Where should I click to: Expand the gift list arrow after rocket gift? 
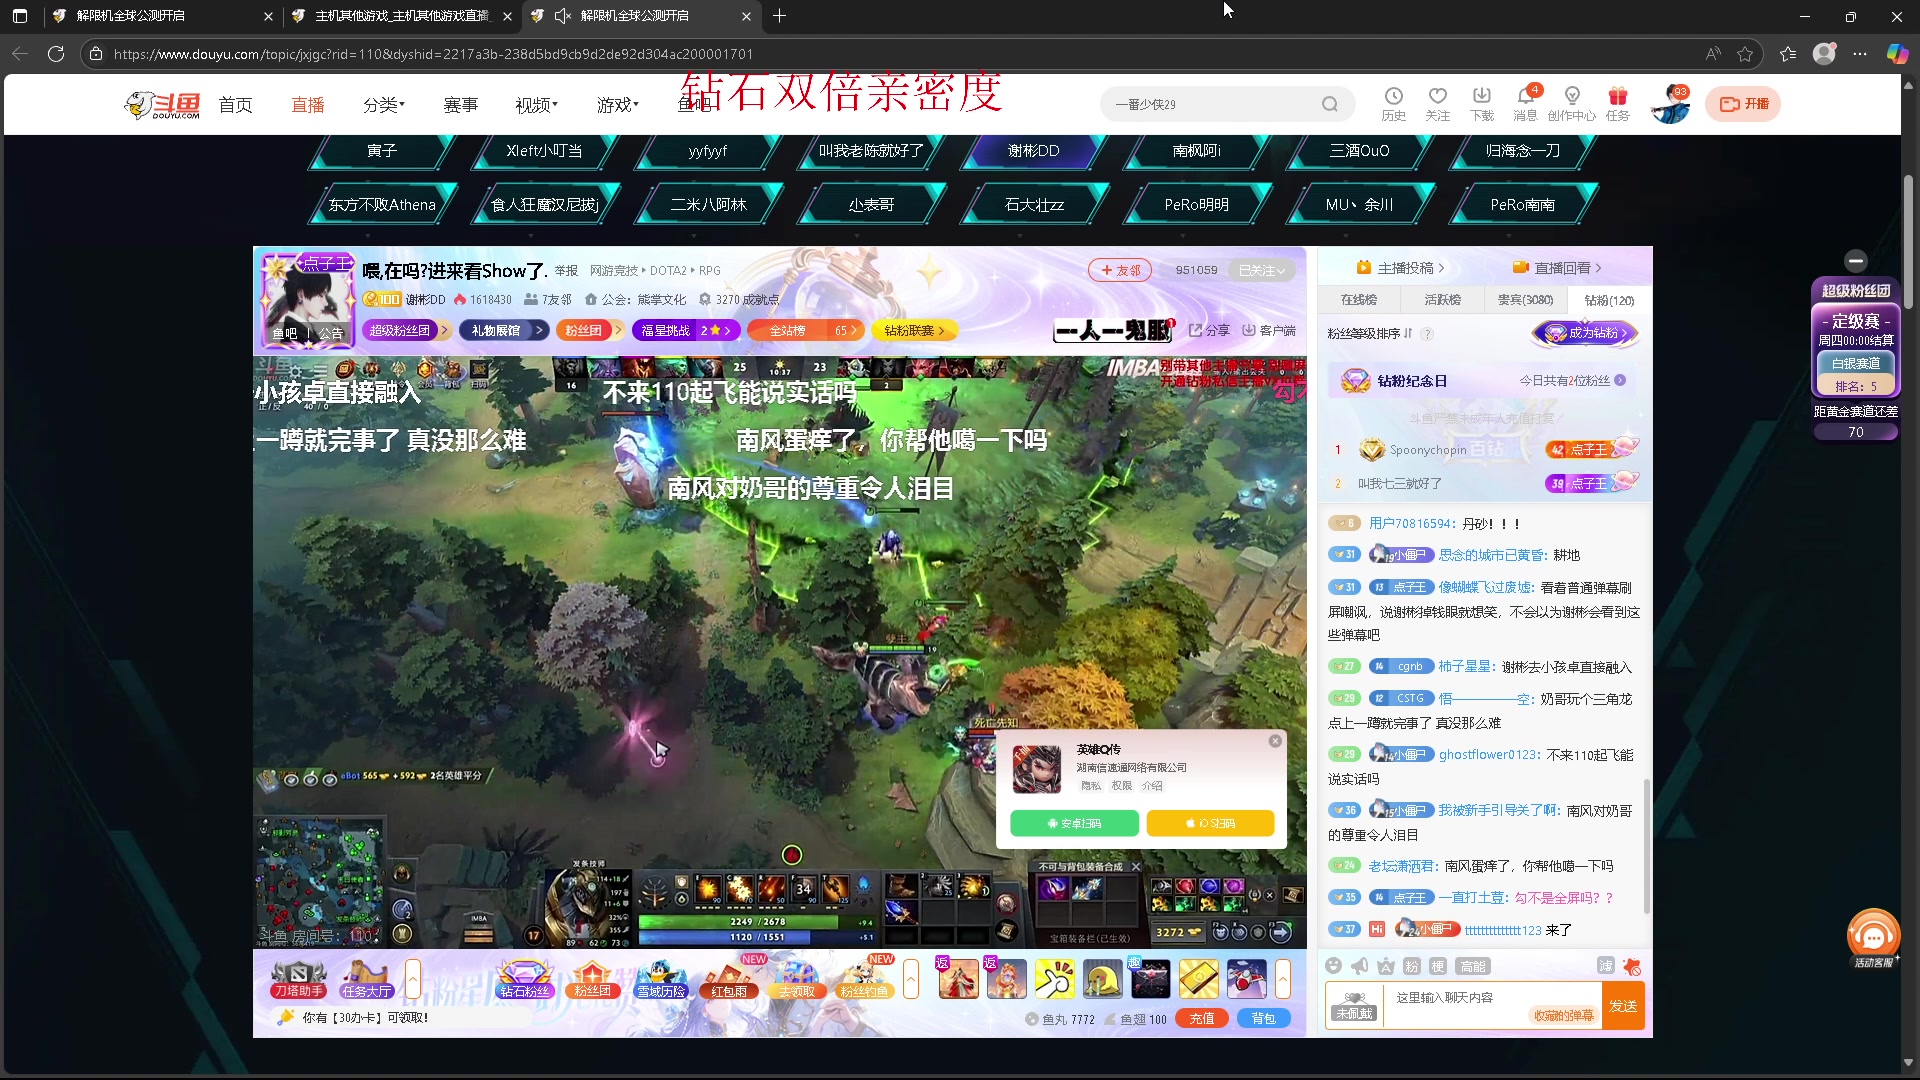tap(1283, 979)
